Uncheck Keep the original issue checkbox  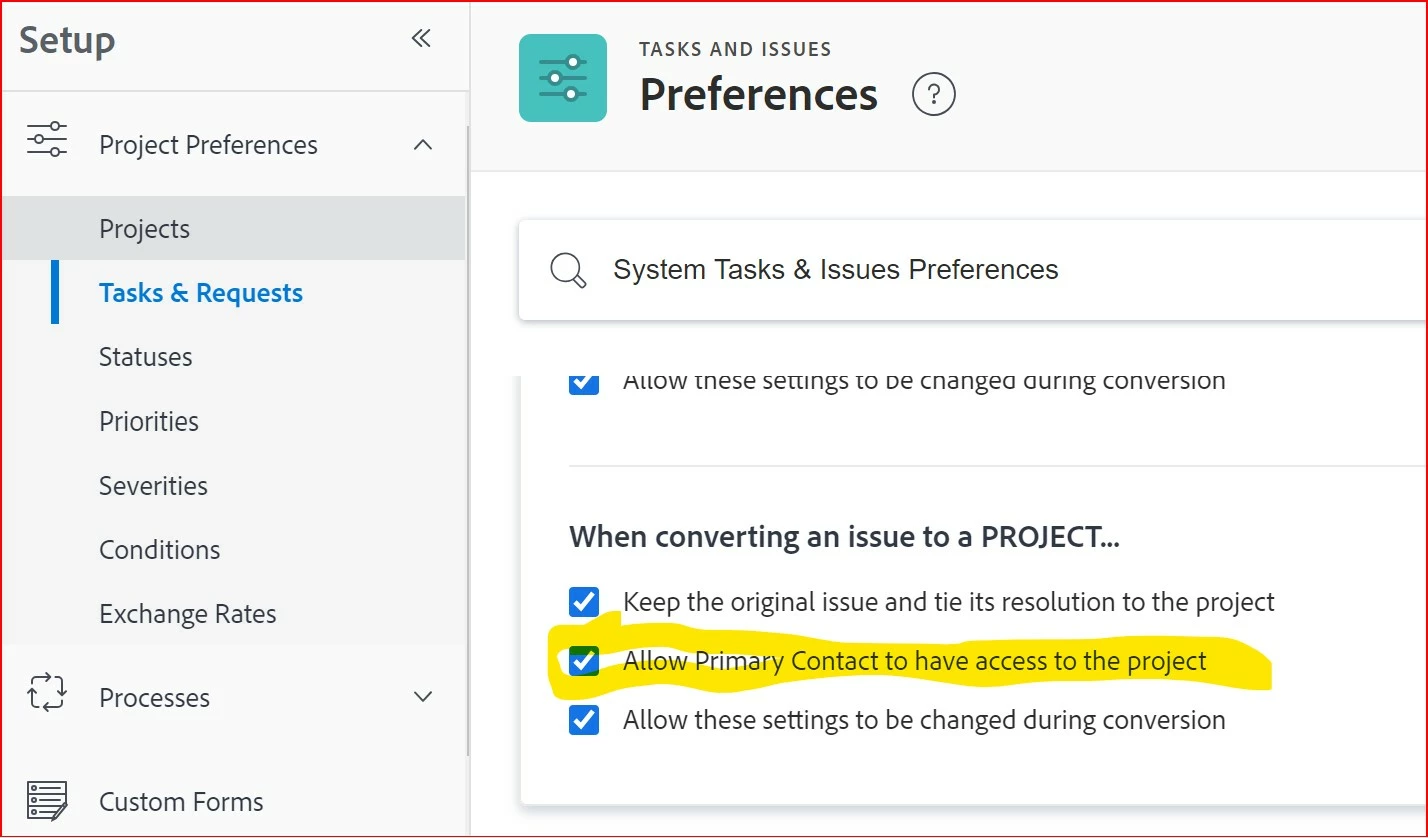click(584, 602)
